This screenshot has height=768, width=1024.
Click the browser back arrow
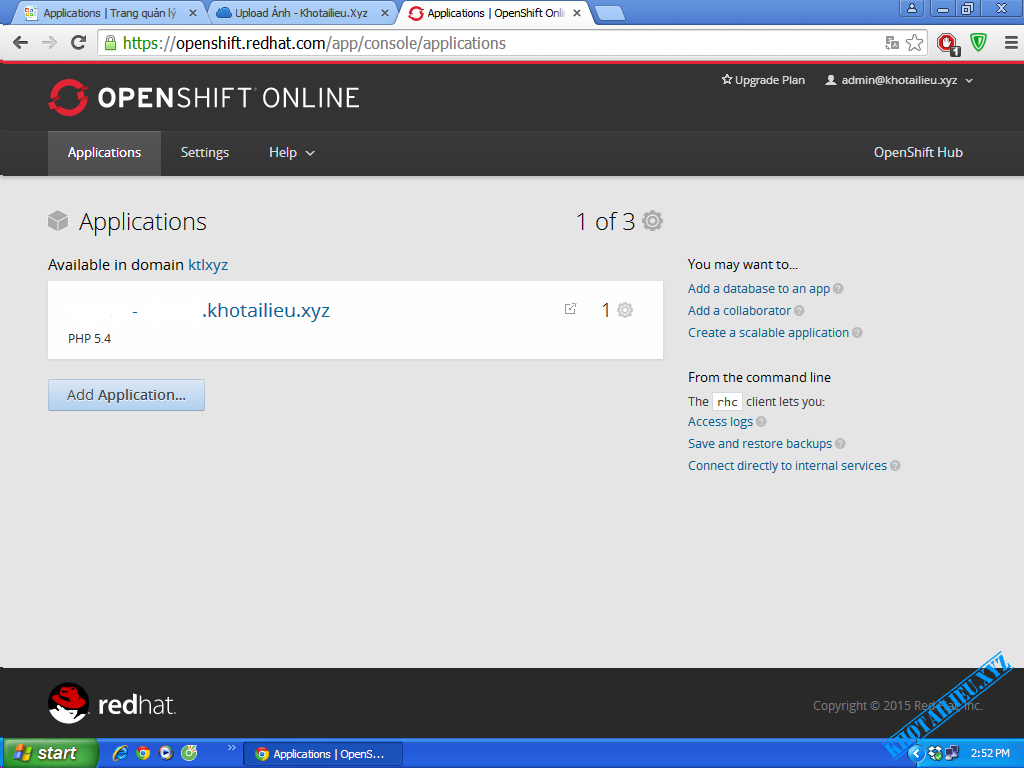coord(20,43)
